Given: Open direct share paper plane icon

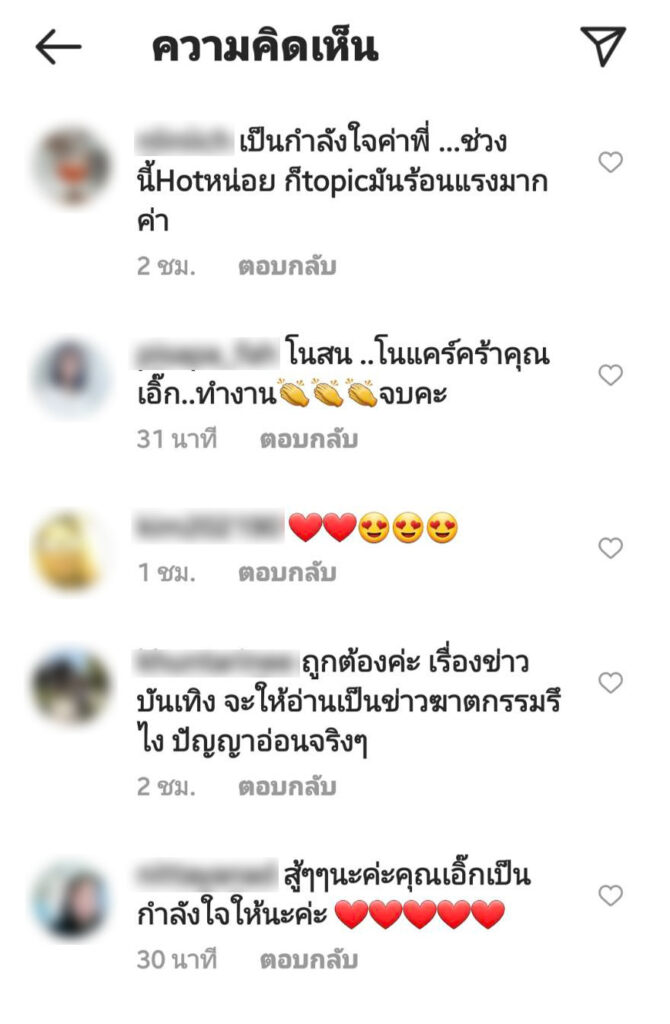Looking at the screenshot, I should [603, 45].
